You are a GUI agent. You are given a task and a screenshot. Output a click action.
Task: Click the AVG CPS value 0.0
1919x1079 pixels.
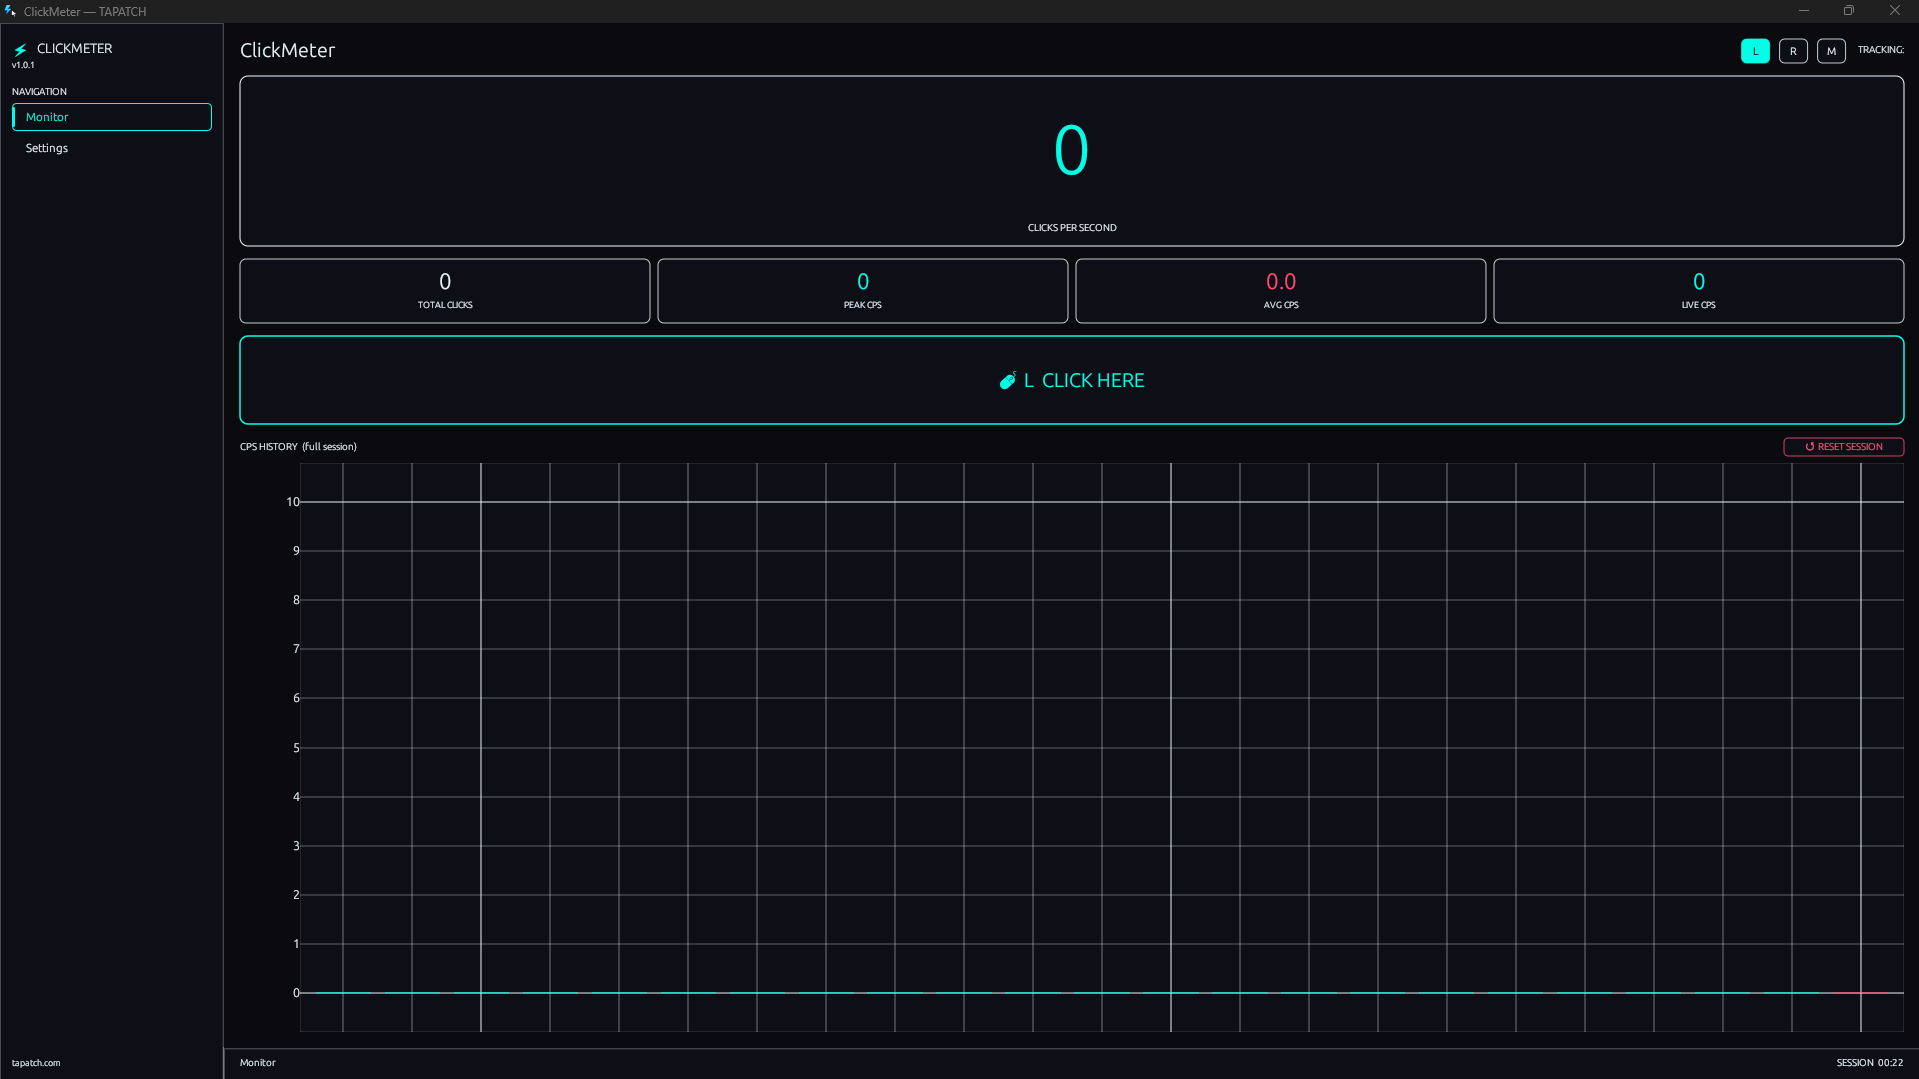coord(1281,282)
